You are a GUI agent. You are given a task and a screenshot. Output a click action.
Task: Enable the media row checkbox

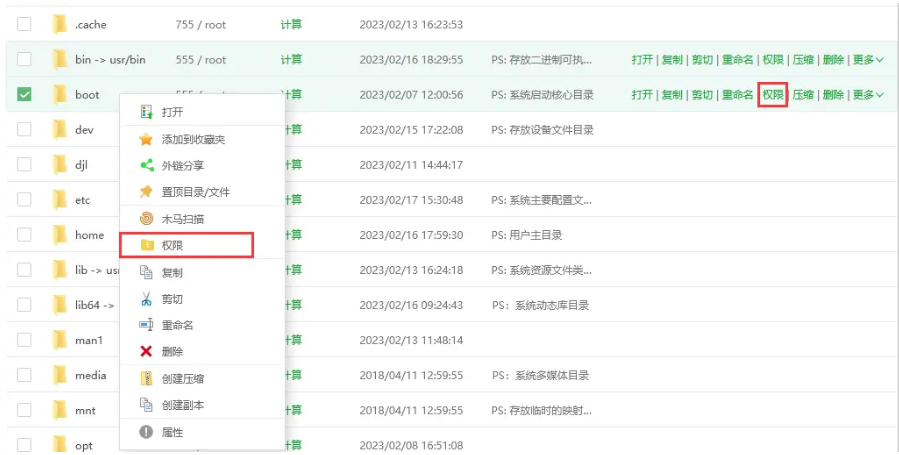pos(24,375)
